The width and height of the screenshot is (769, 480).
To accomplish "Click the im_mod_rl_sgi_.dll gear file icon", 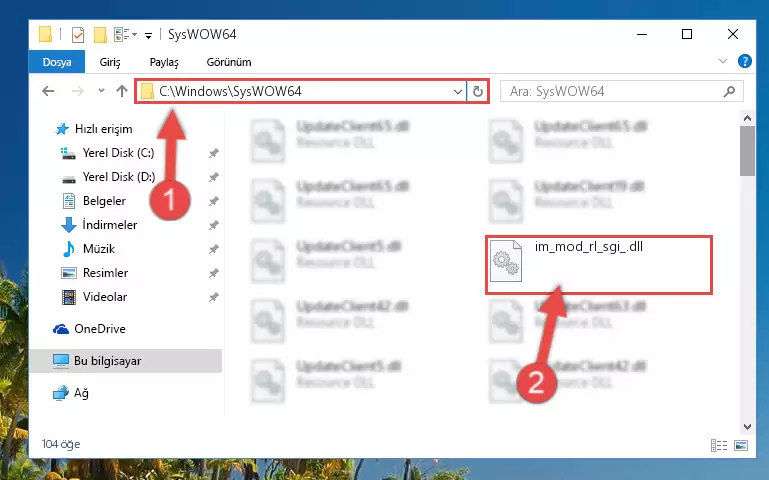I will click(506, 261).
